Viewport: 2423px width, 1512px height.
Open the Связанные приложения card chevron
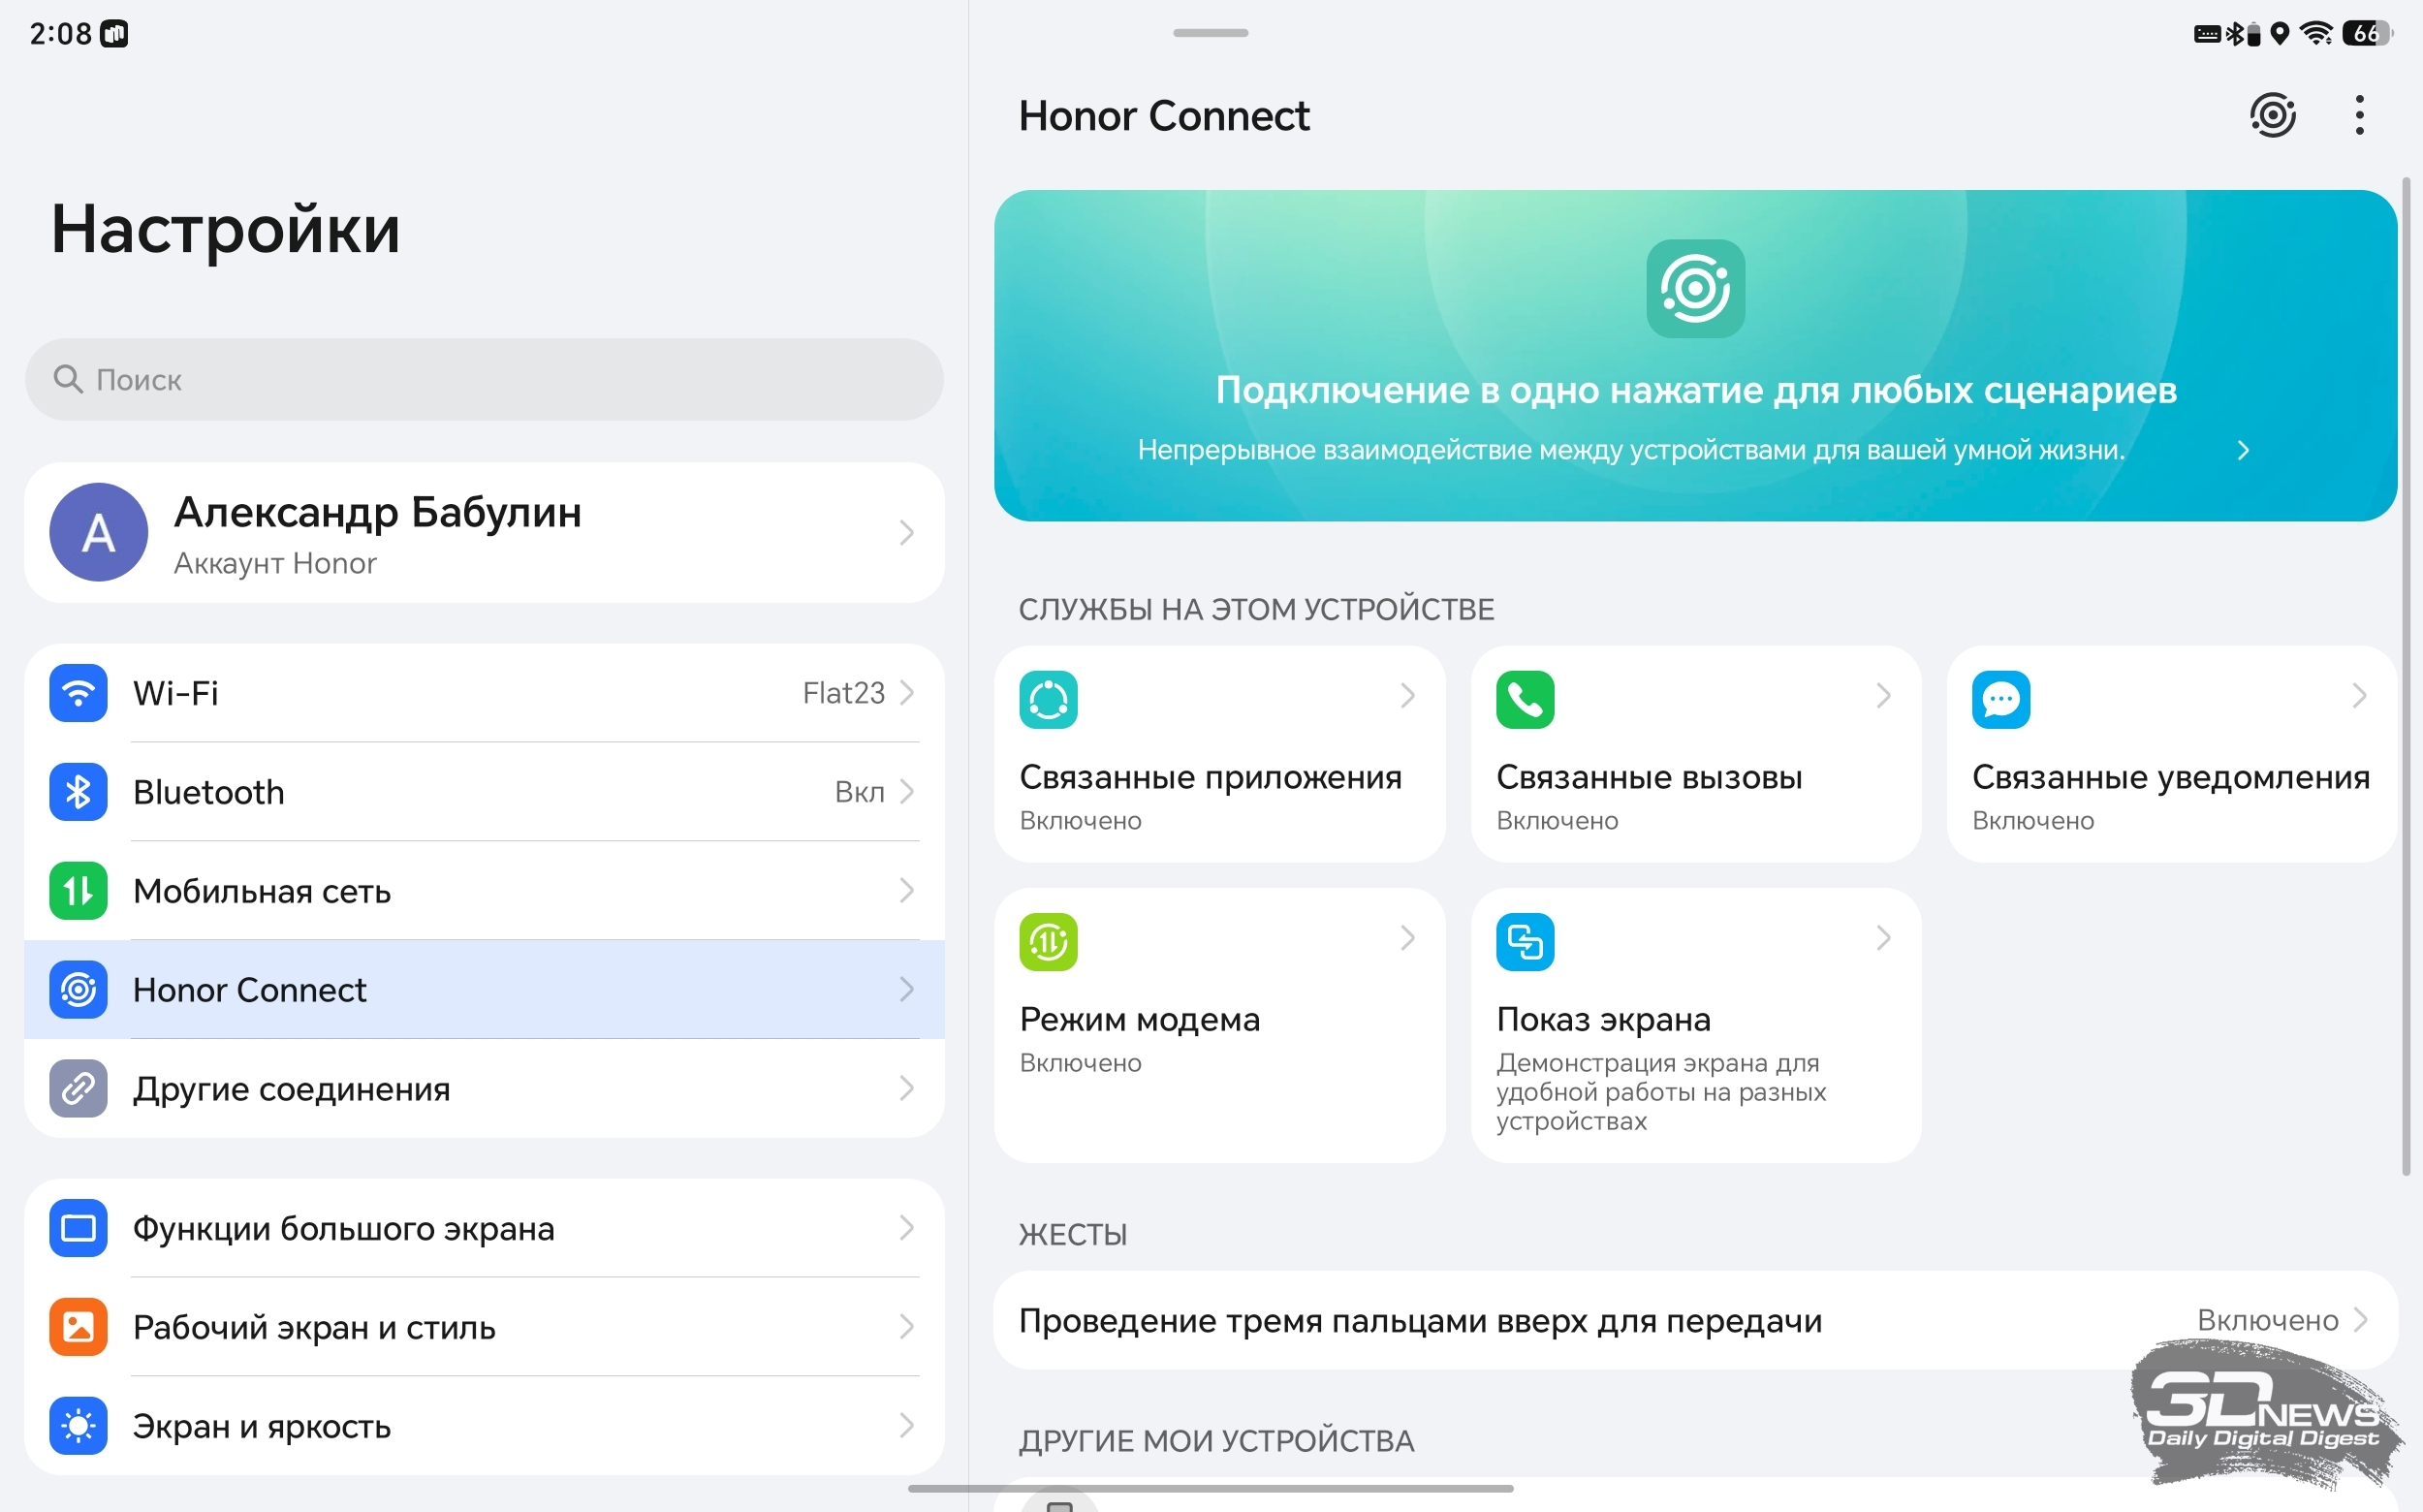pyautogui.click(x=1407, y=695)
